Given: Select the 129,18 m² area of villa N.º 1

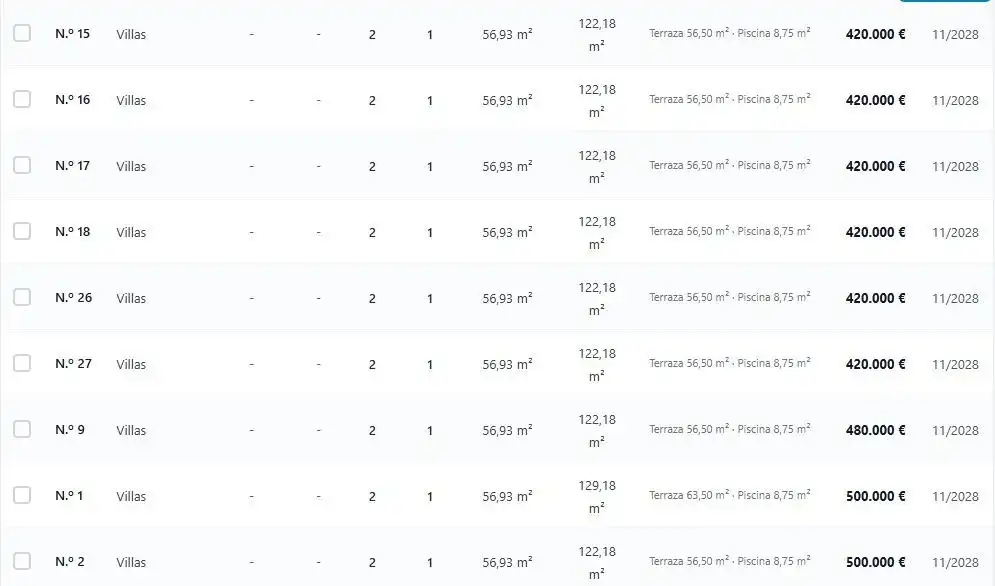Looking at the screenshot, I should [596, 496].
